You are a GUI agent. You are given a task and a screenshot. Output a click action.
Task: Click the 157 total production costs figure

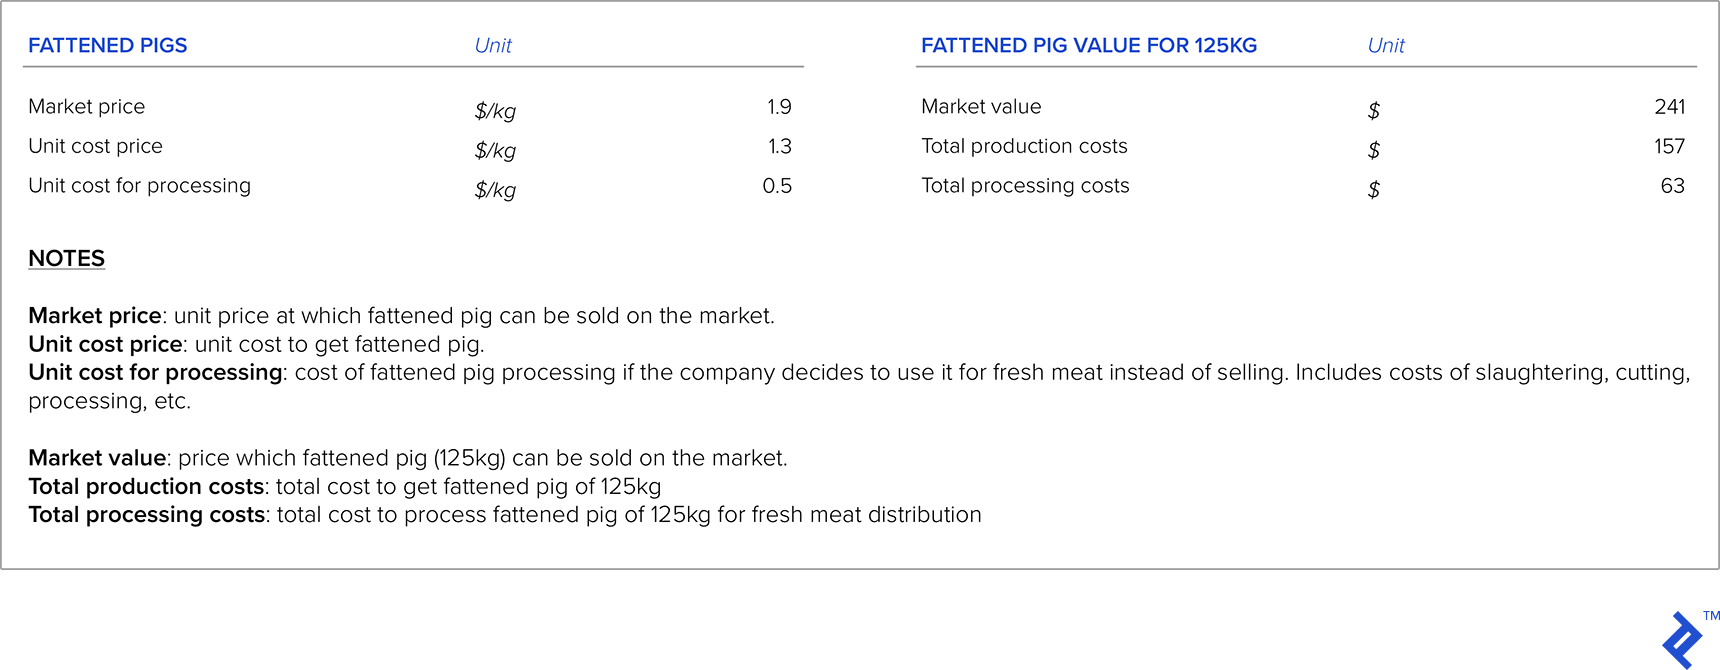(x=1669, y=147)
